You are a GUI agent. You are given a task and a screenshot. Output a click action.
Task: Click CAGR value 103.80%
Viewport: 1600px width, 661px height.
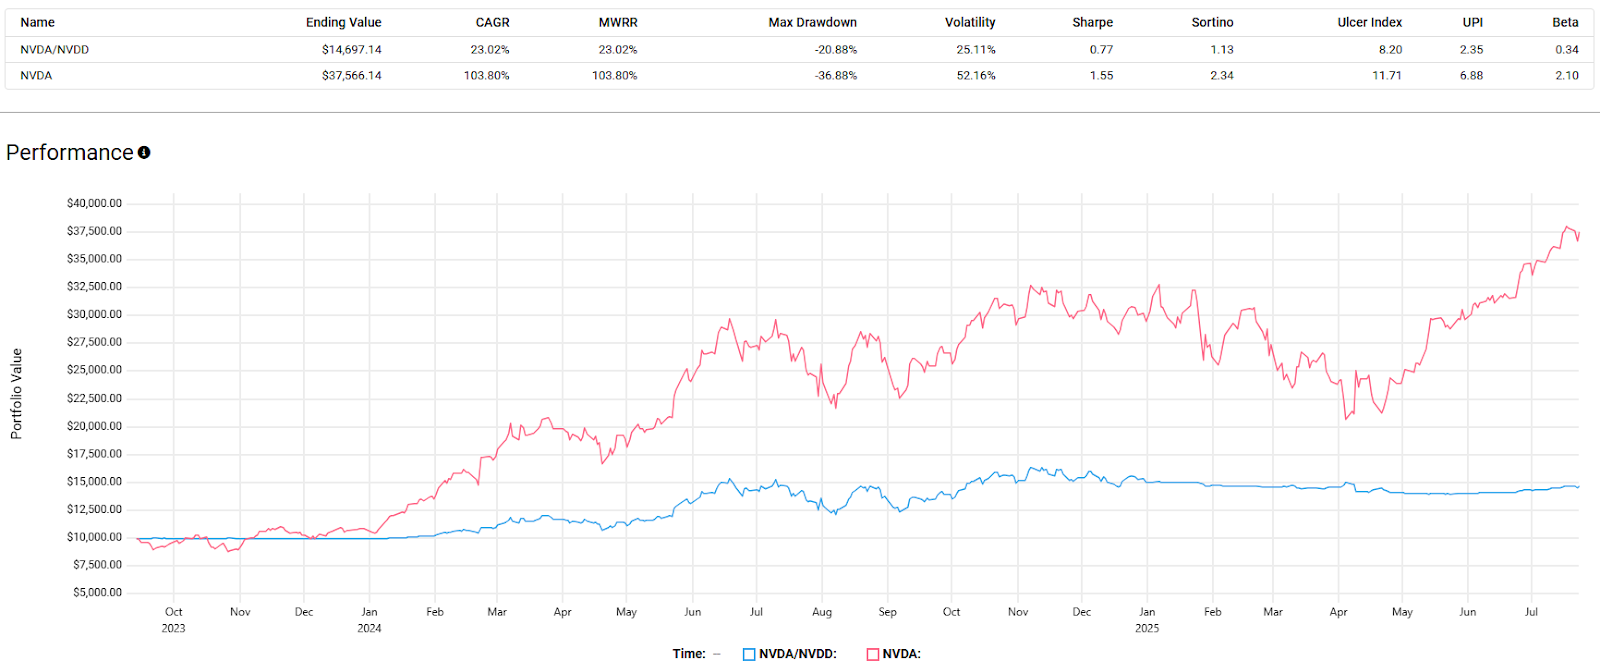pos(486,75)
